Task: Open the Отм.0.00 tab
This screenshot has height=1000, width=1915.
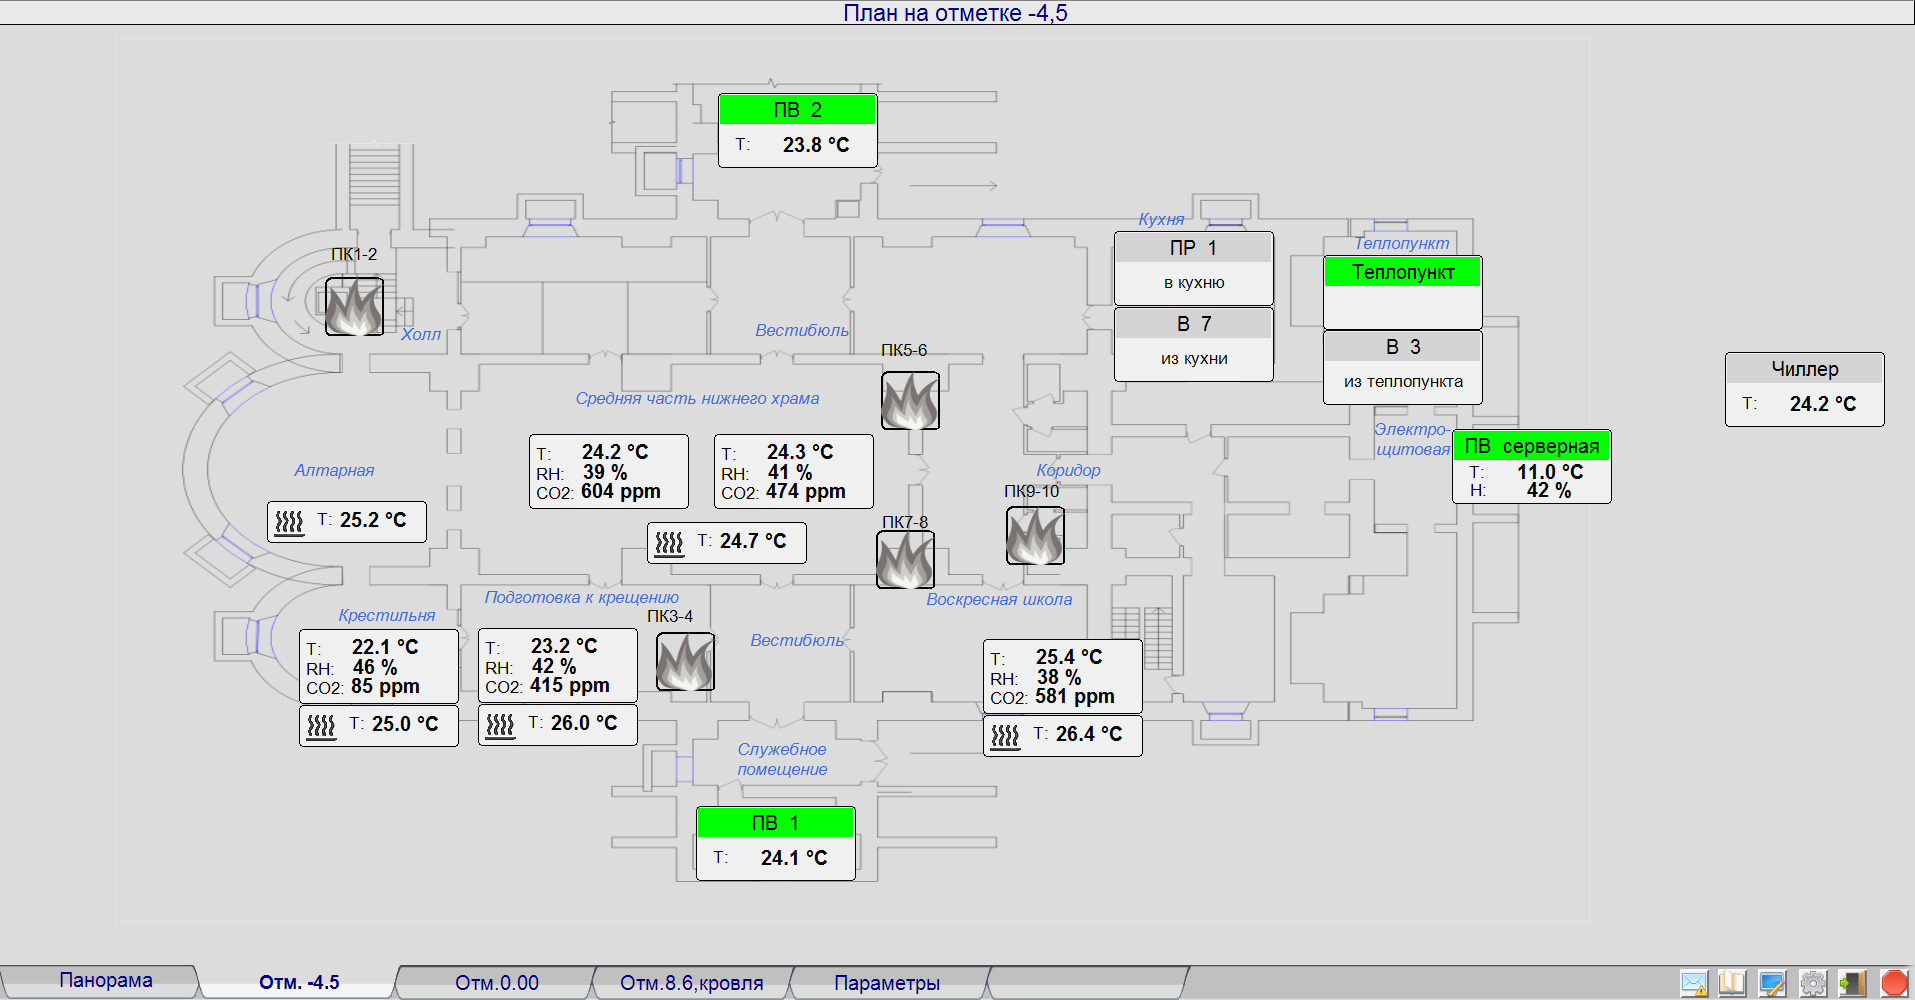Action: coord(497,983)
